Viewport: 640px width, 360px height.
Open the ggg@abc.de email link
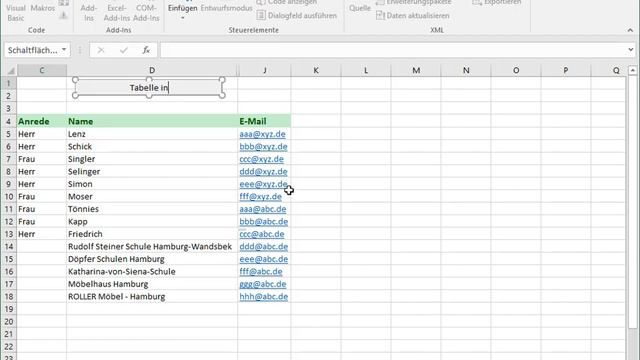pyautogui.click(x=263, y=284)
